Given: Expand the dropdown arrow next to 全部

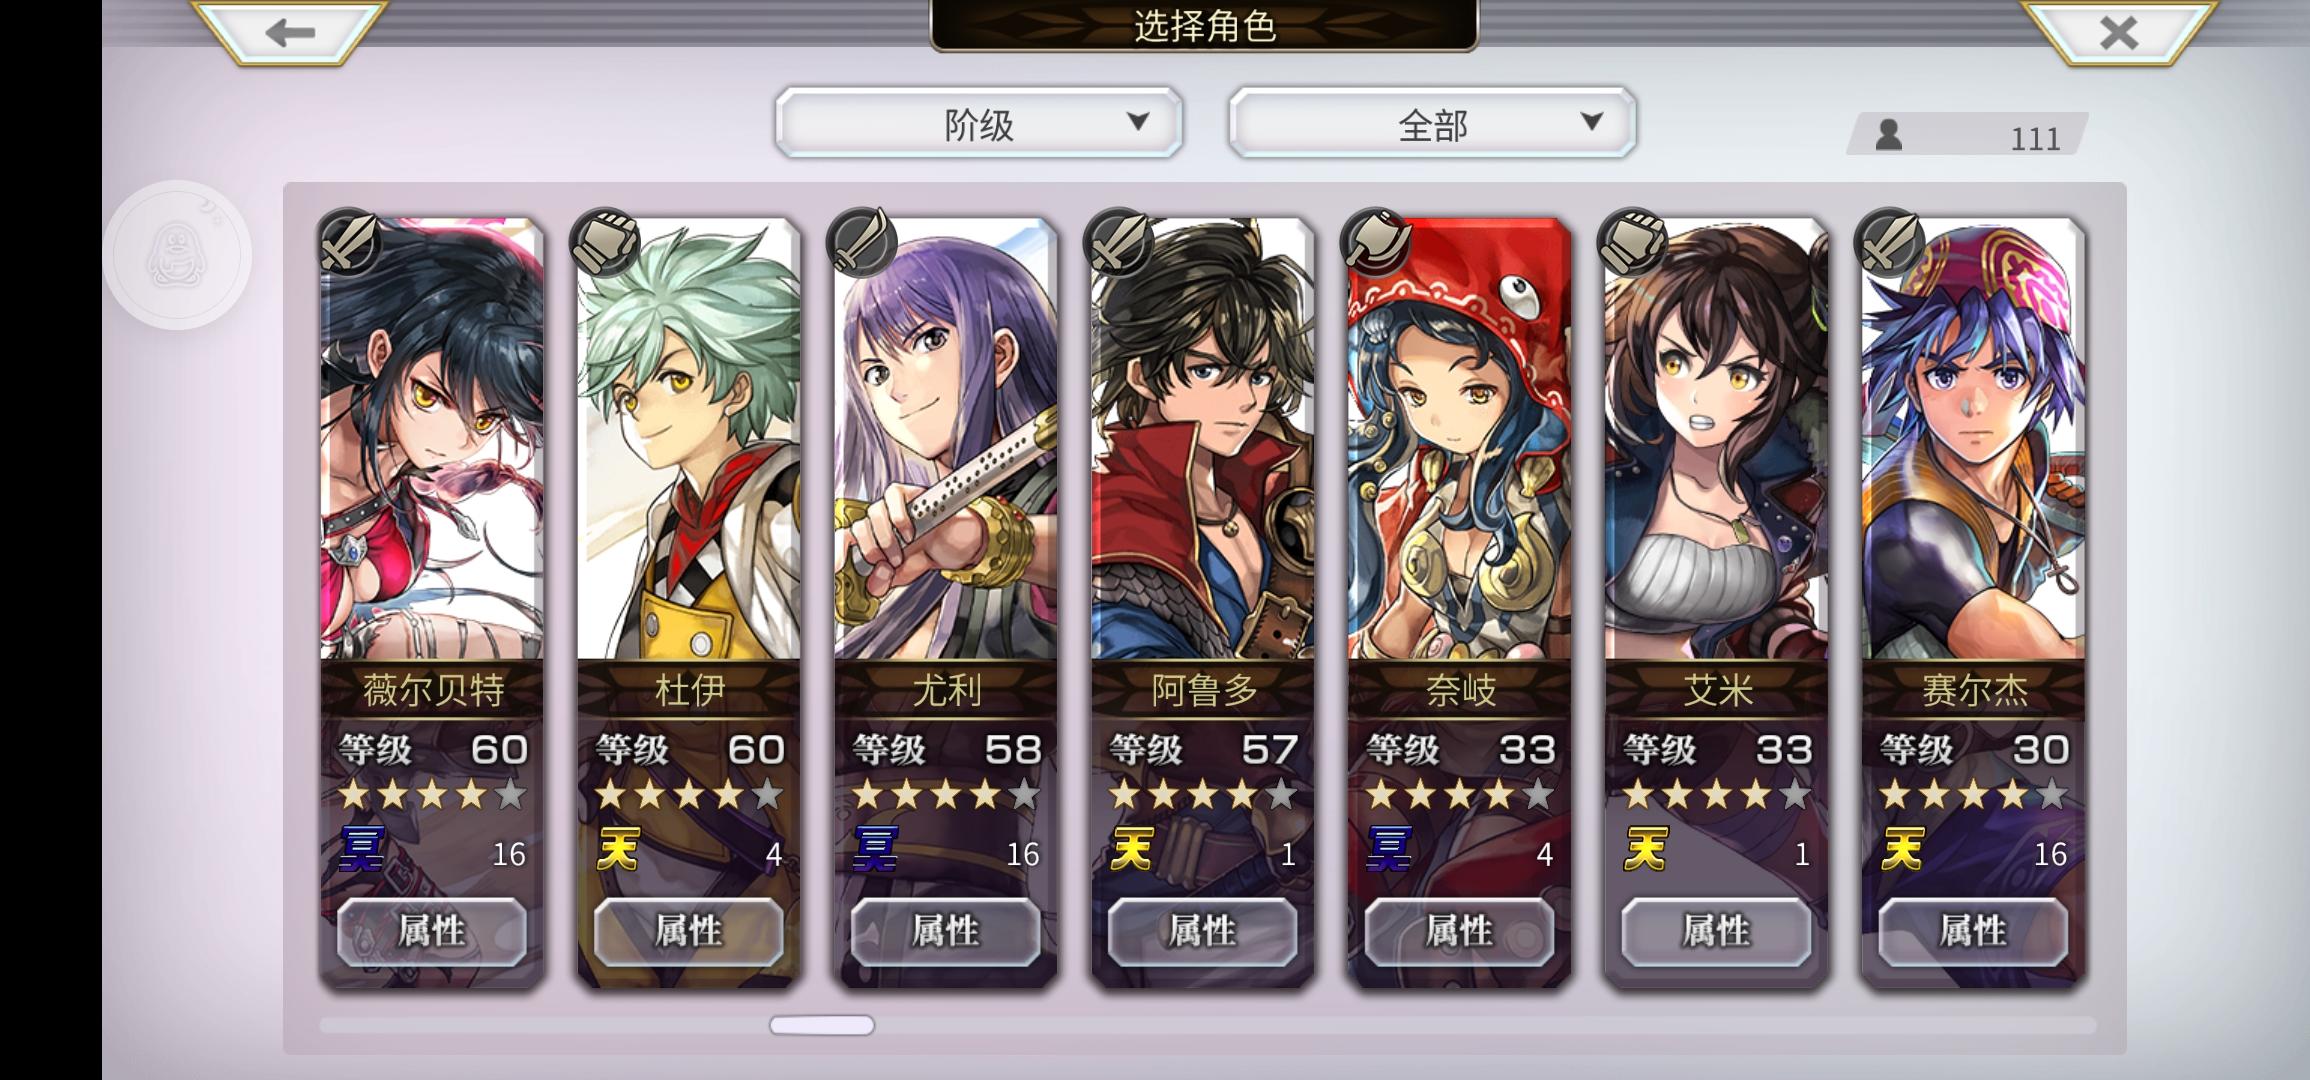Looking at the screenshot, I should [x=1591, y=122].
